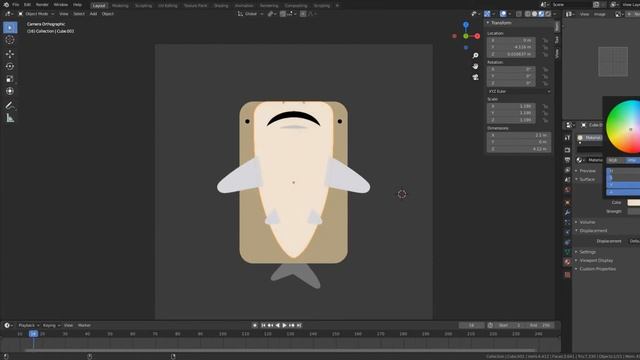
Task: Select the Annotate tool
Action: click(x=10, y=105)
